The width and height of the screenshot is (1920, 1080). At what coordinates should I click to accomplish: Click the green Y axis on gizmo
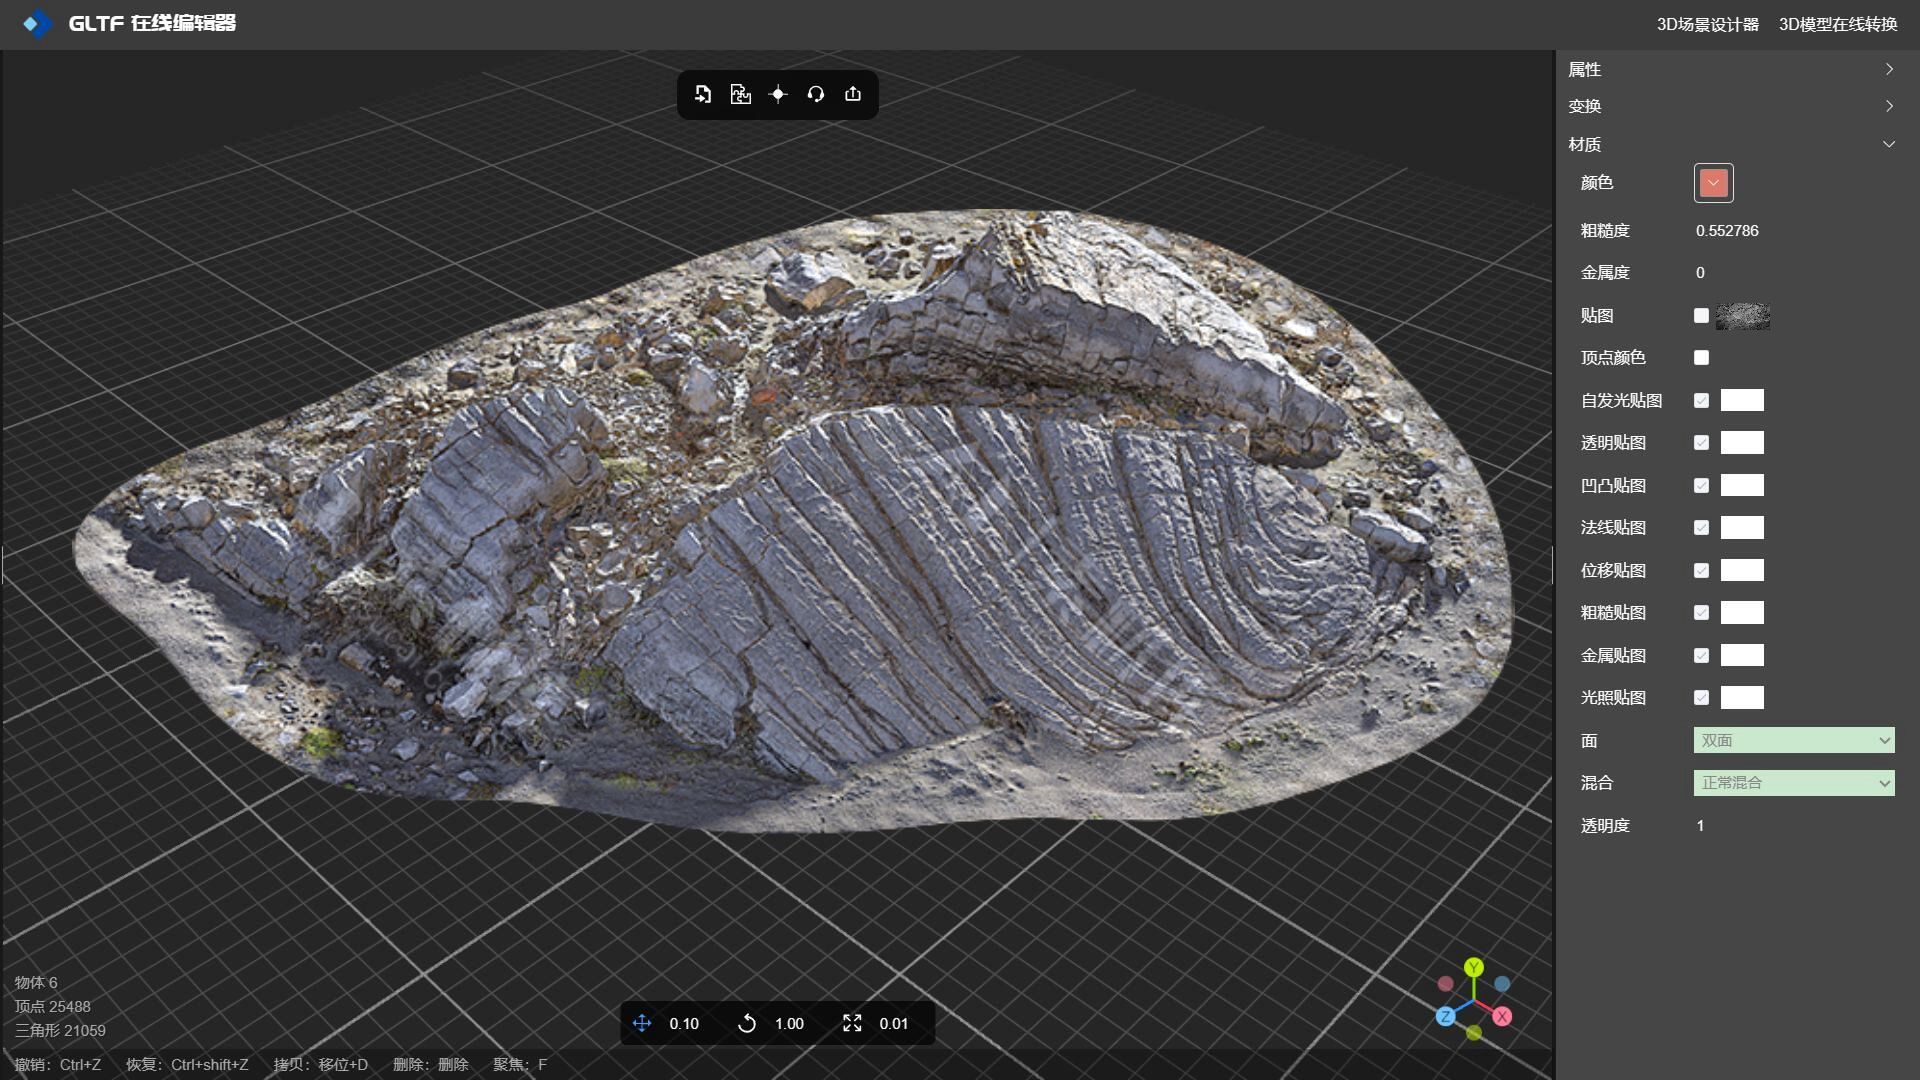click(1473, 967)
